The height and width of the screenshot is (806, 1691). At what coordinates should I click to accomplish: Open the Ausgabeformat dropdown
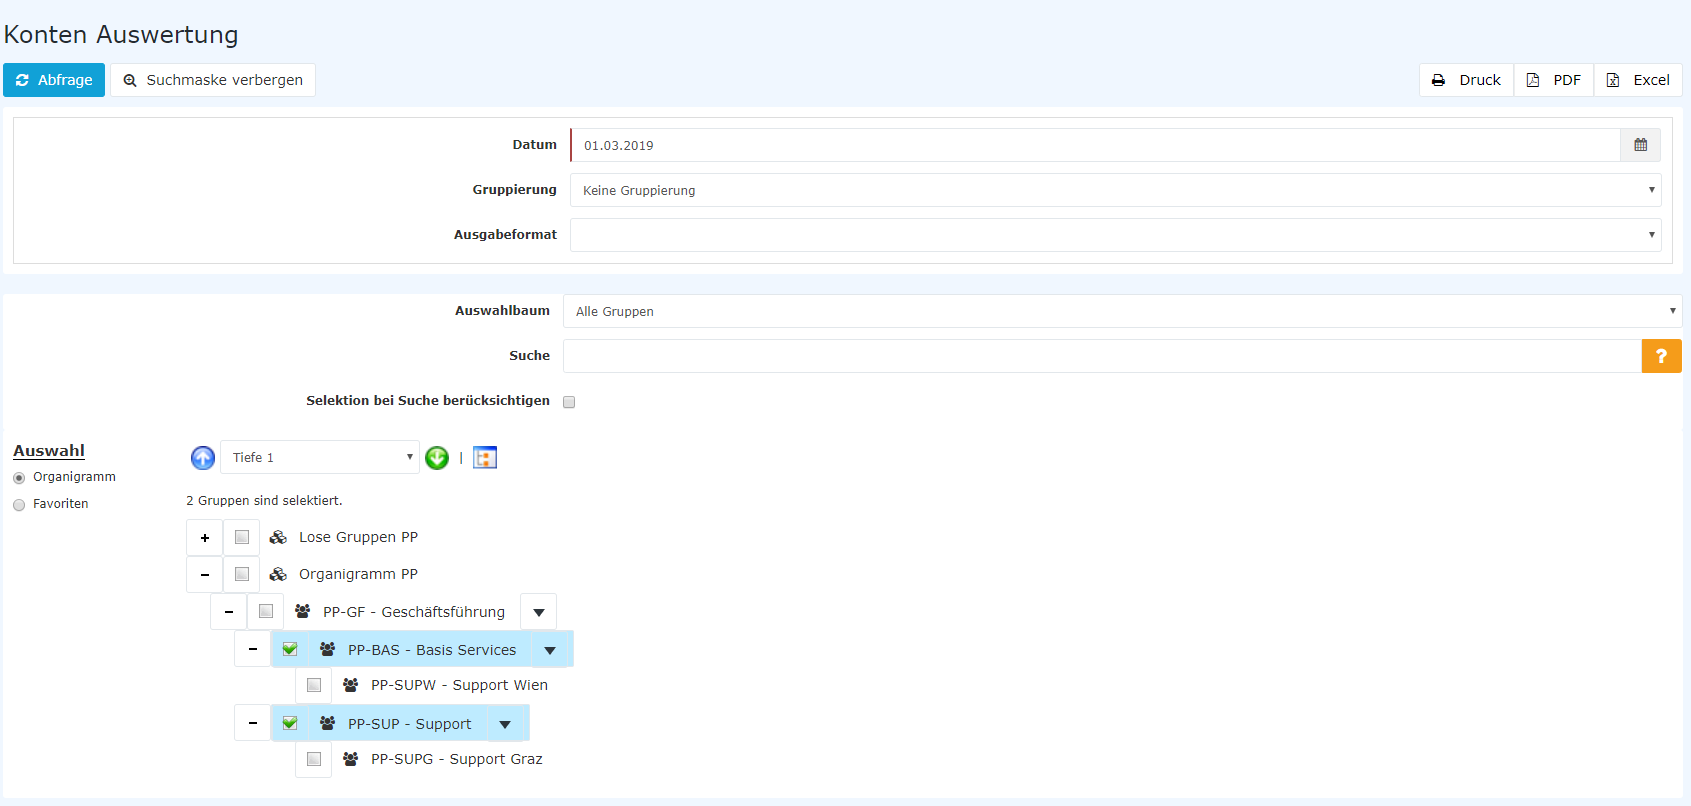coord(1116,235)
